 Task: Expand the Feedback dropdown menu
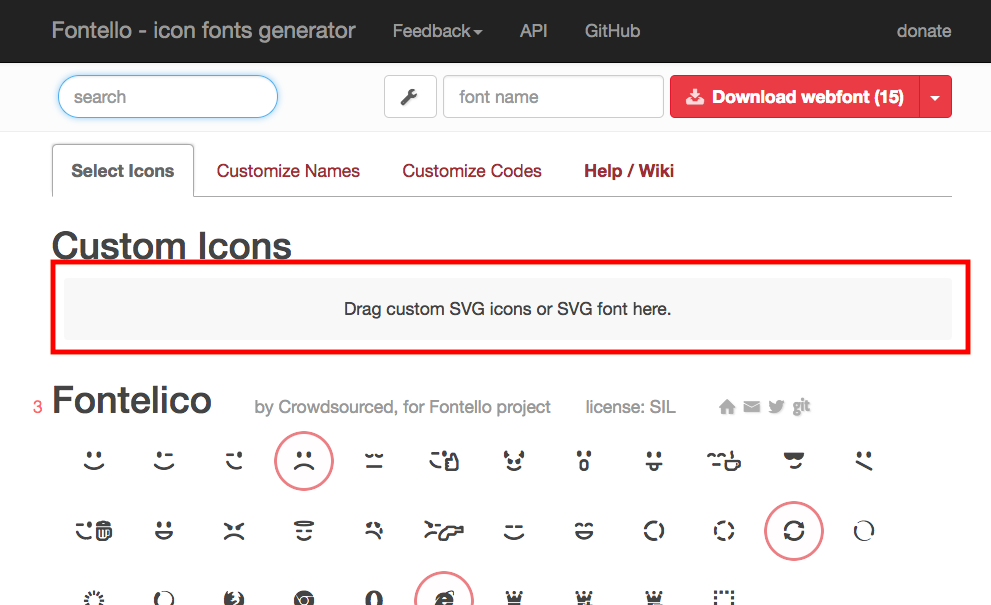(x=437, y=31)
